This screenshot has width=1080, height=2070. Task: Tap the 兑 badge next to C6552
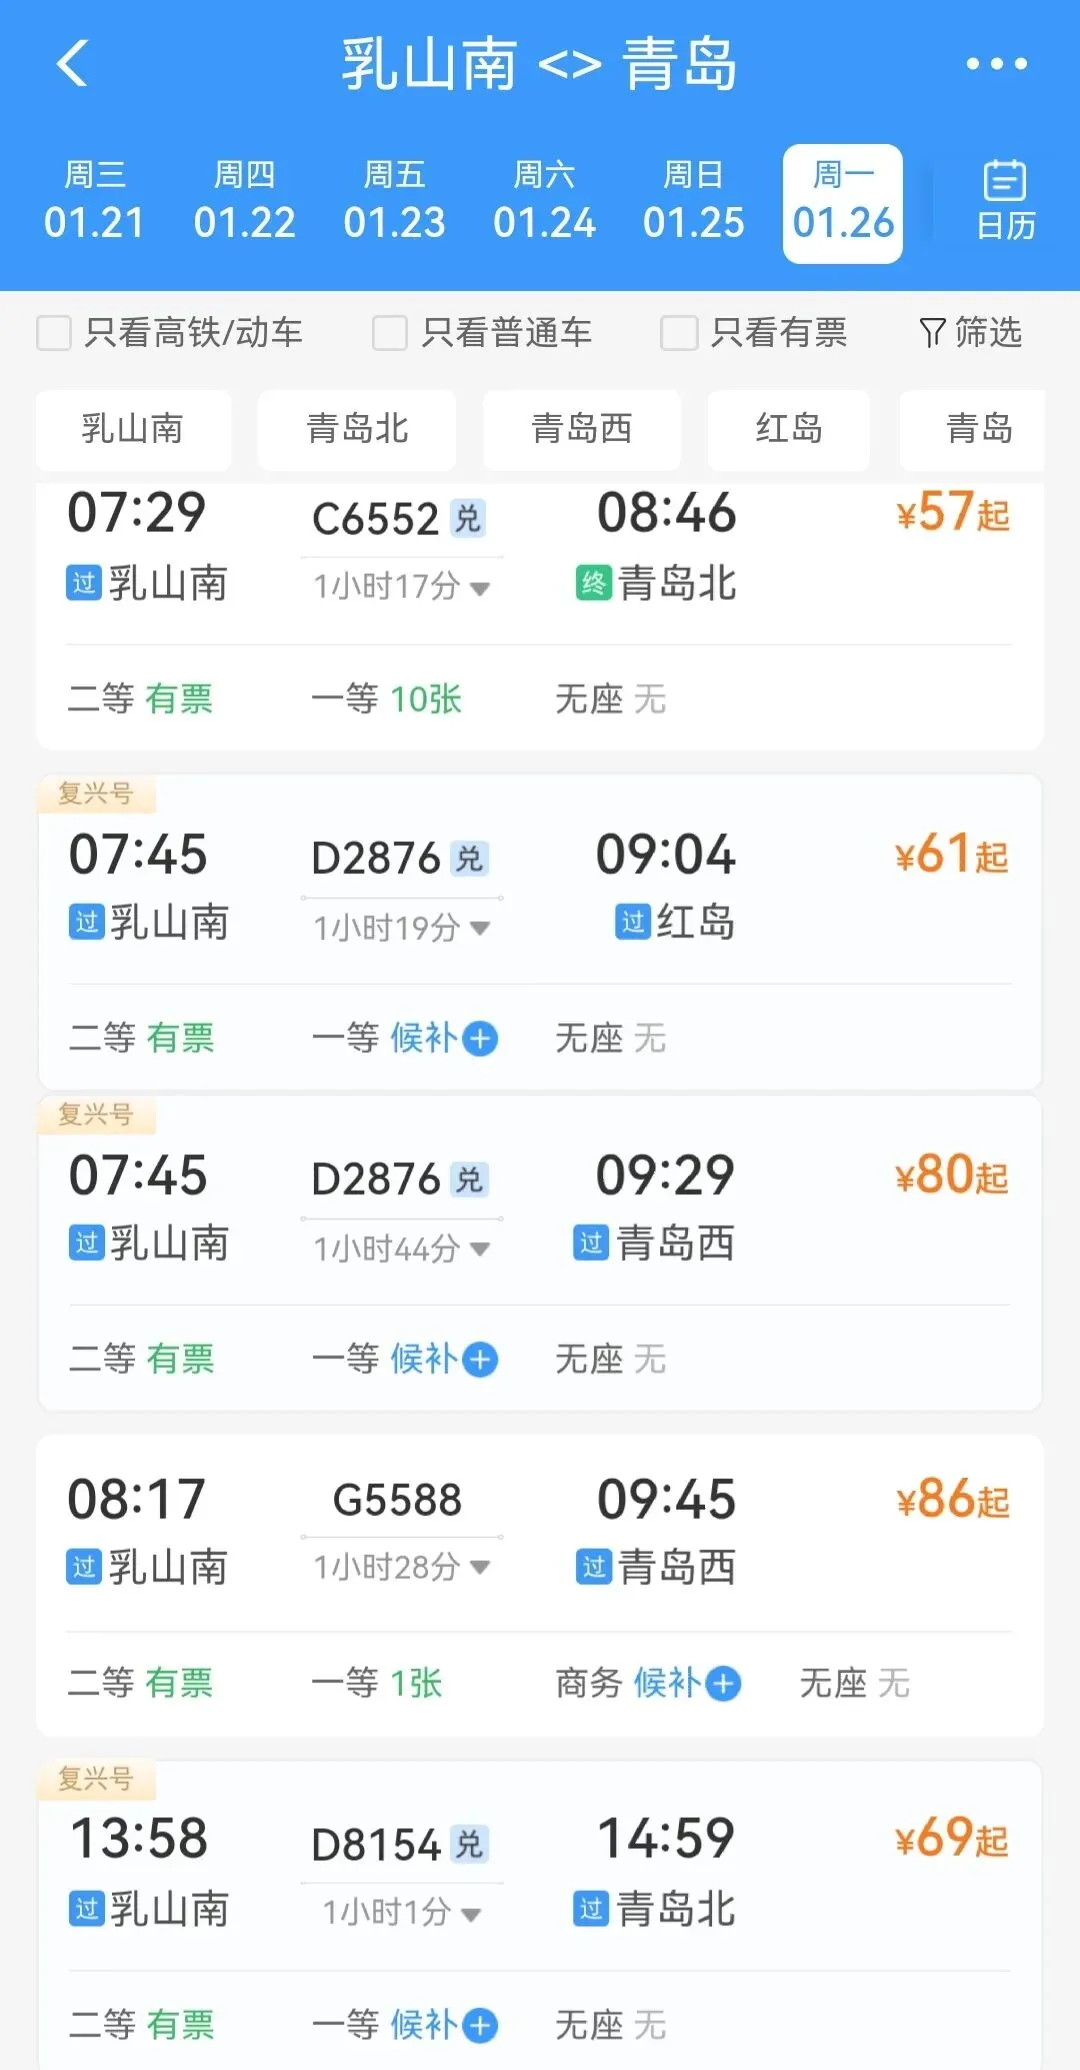click(x=467, y=518)
